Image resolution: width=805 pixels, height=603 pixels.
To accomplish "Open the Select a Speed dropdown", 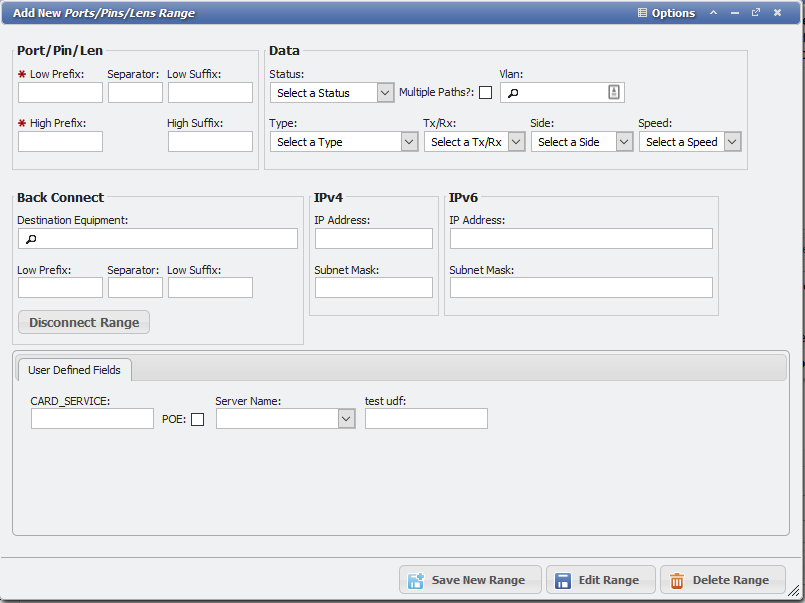I will 731,141.
